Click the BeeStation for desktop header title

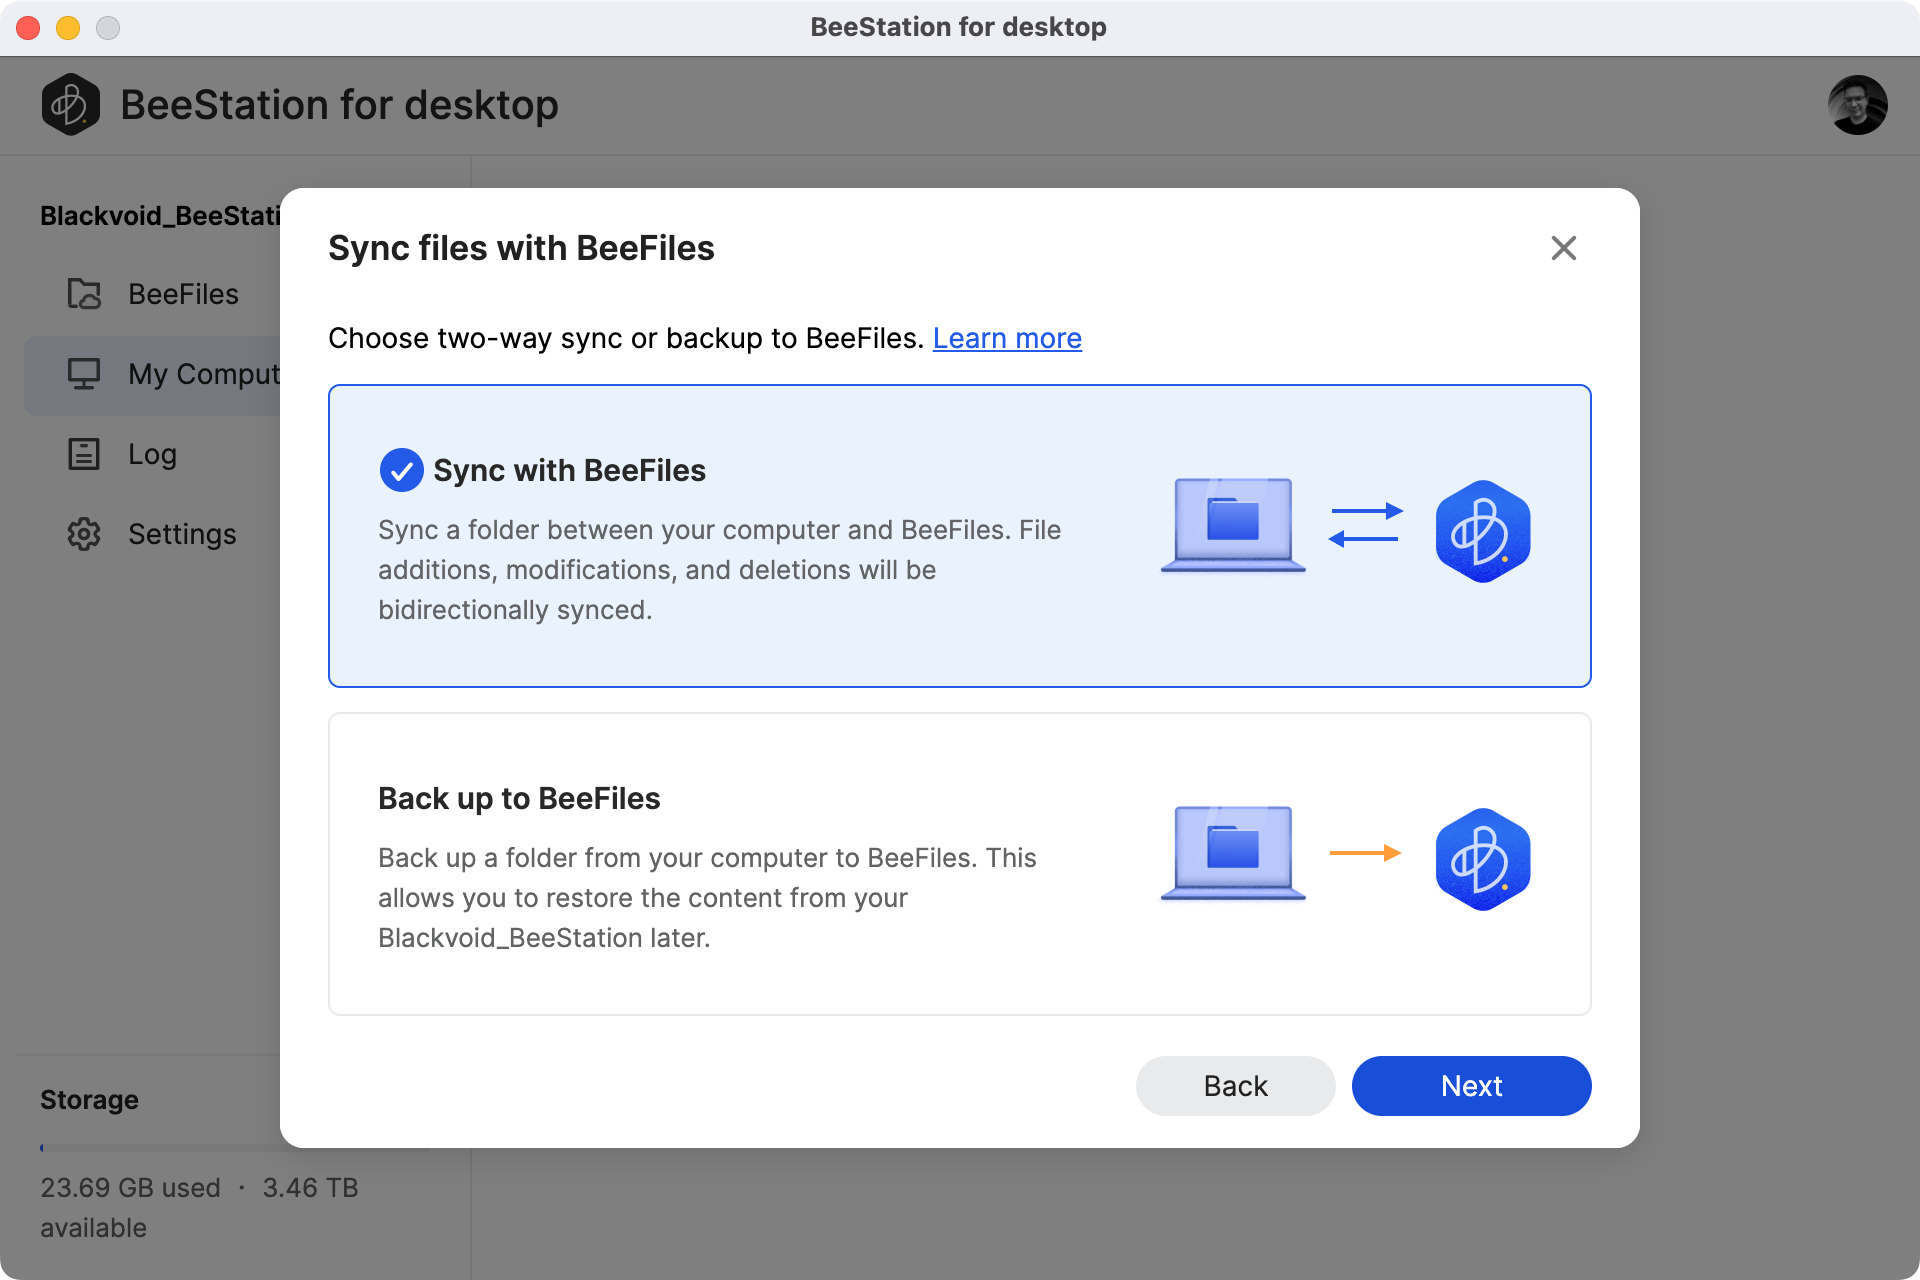click(339, 104)
